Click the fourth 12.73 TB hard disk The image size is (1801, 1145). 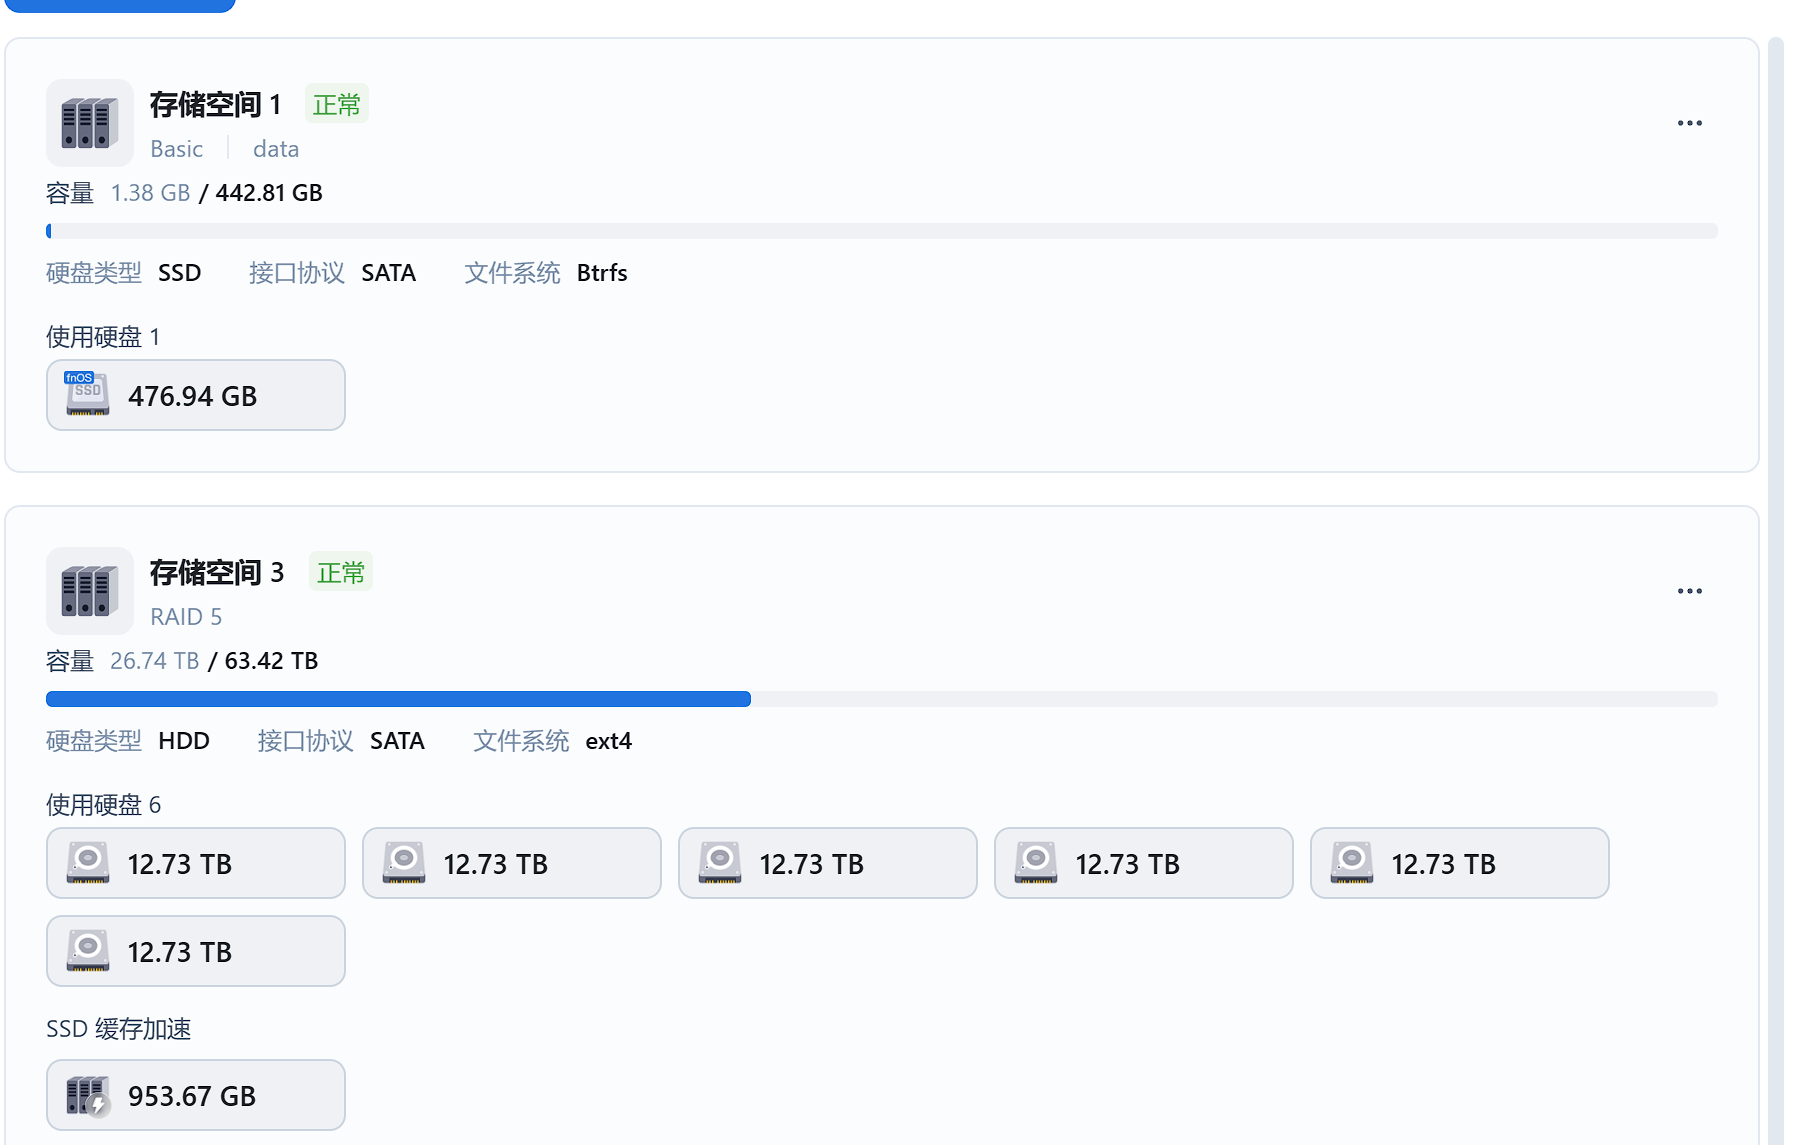(x=1144, y=864)
